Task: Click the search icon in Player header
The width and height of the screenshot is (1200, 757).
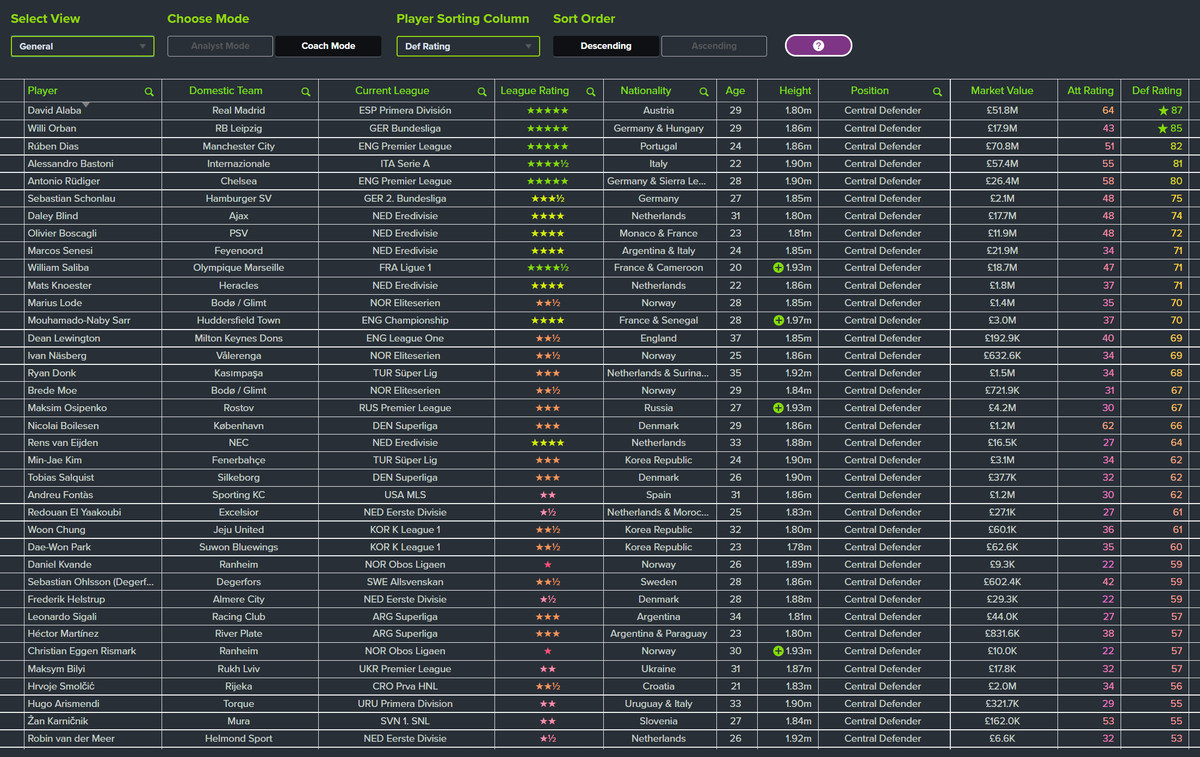Action: [x=149, y=91]
